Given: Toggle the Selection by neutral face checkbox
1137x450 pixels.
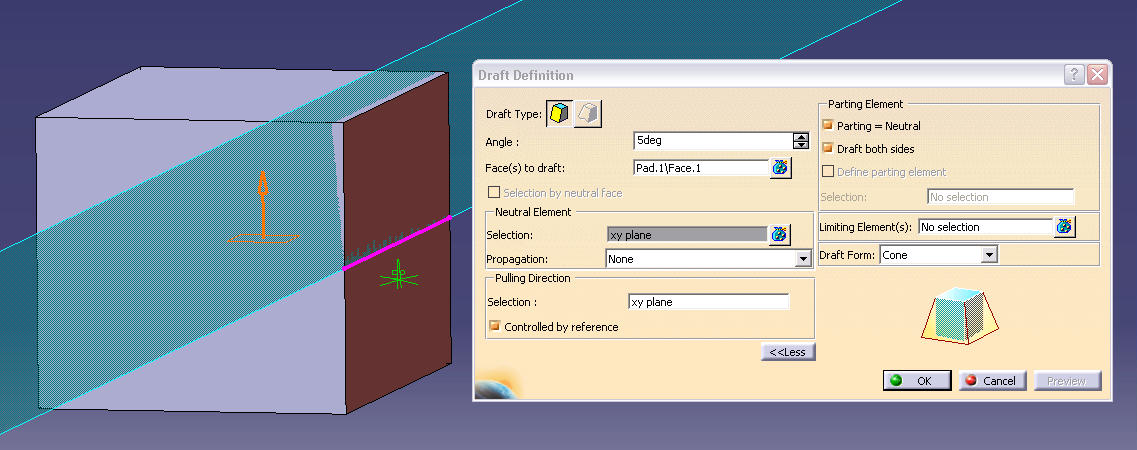Looking at the screenshot, I should (x=494, y=192).
